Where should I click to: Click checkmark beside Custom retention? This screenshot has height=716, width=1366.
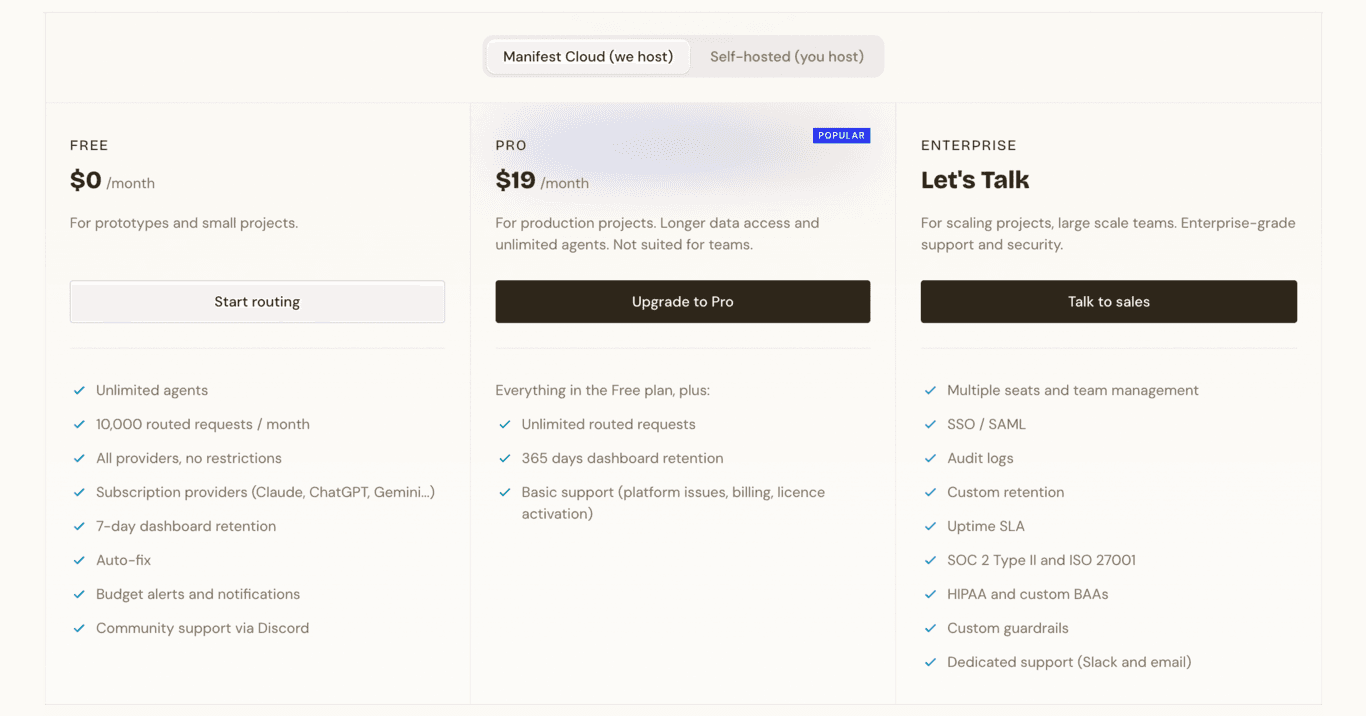click(x=930, y=493)
